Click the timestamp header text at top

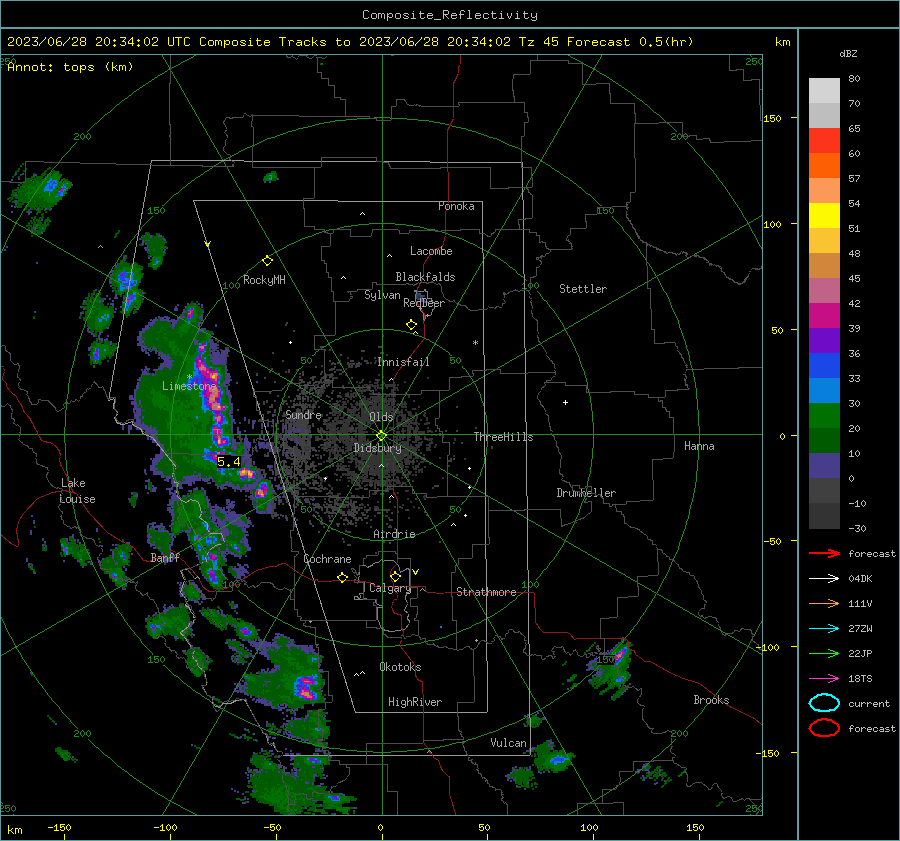pos(350,42)
